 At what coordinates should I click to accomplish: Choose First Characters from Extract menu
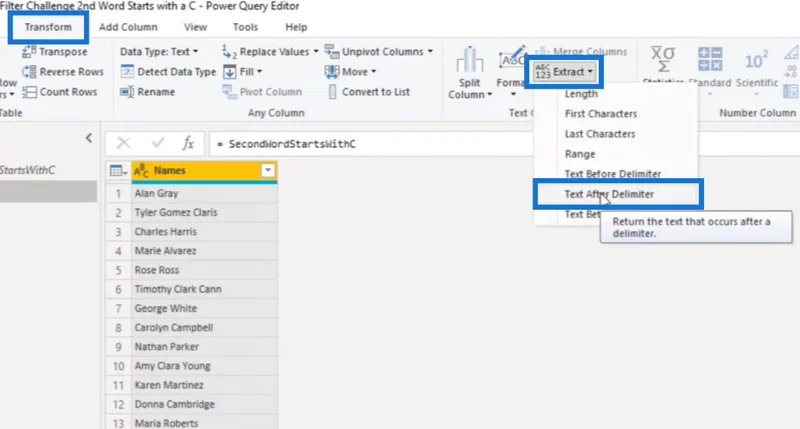[601, 114]
